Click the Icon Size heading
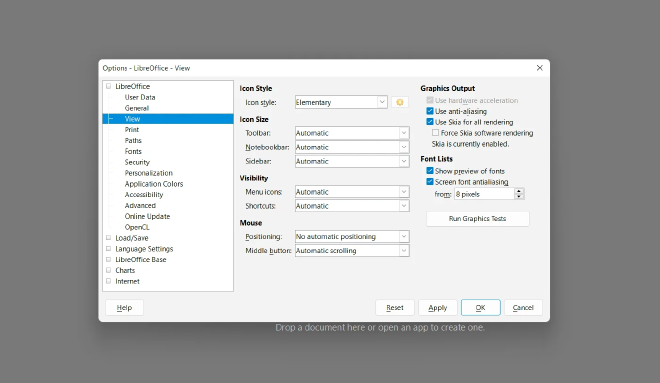The image size is (660, 383). [x=254, y=120]
